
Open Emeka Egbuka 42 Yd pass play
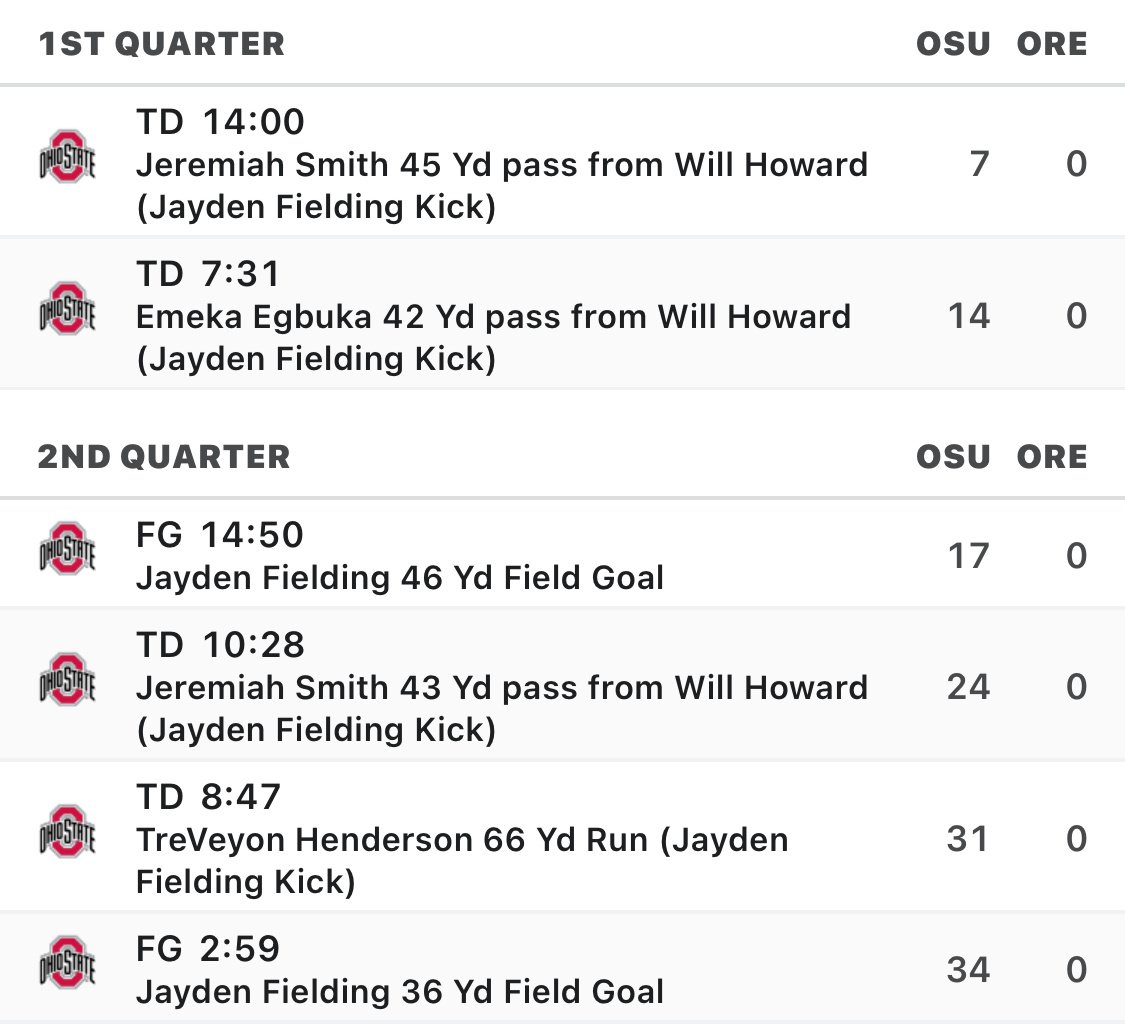point(493,317)
